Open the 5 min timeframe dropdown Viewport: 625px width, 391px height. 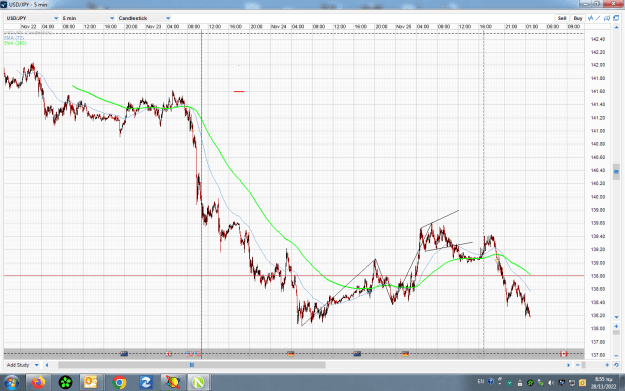click(88, 18)
